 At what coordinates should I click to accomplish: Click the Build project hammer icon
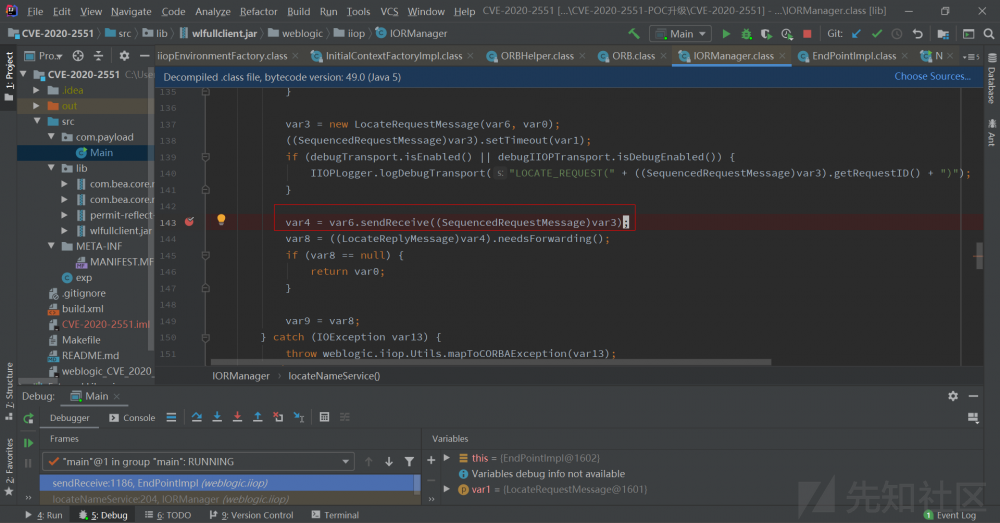tap(633, 34)
